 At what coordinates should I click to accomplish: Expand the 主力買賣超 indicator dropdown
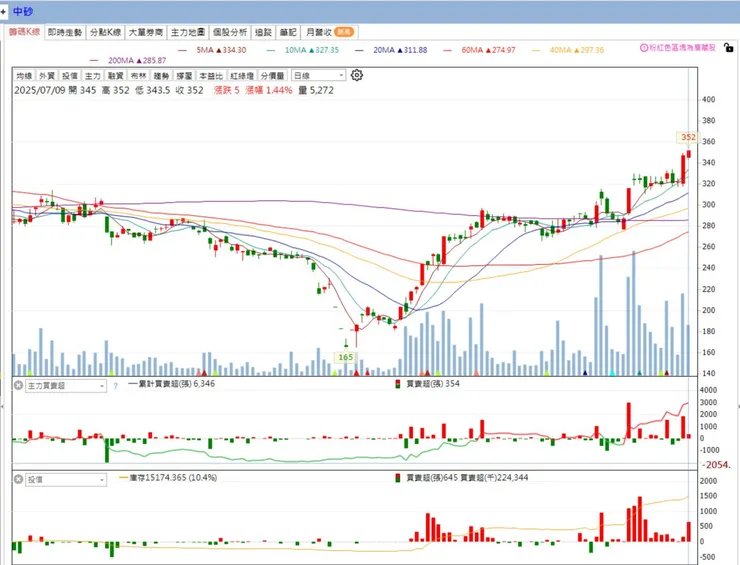(66, 386)
